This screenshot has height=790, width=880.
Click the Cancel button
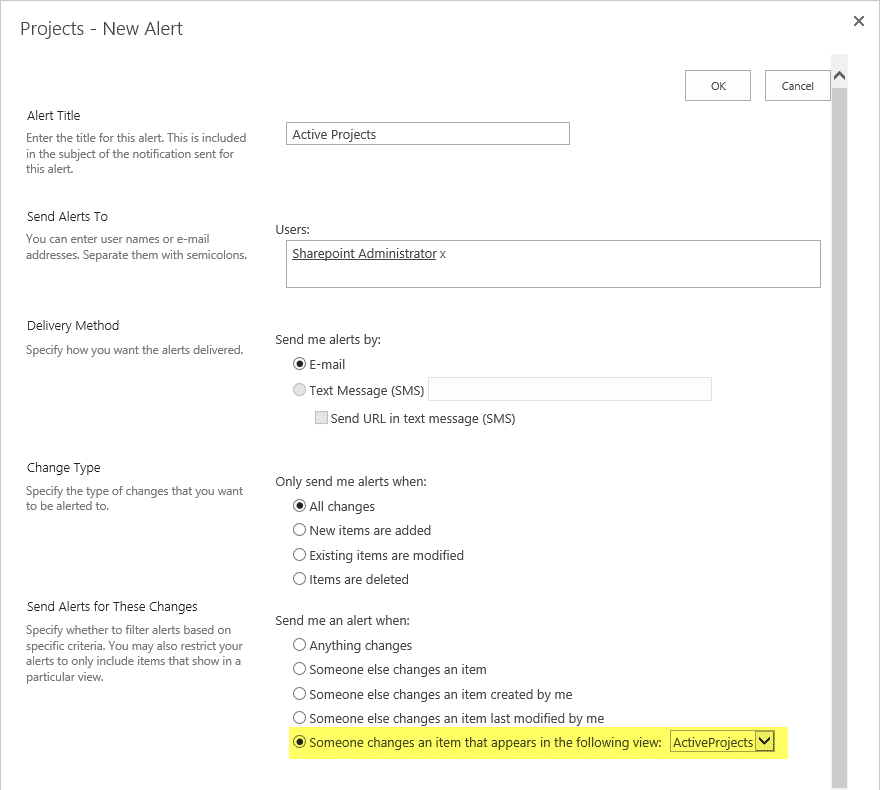pos(797,85)
